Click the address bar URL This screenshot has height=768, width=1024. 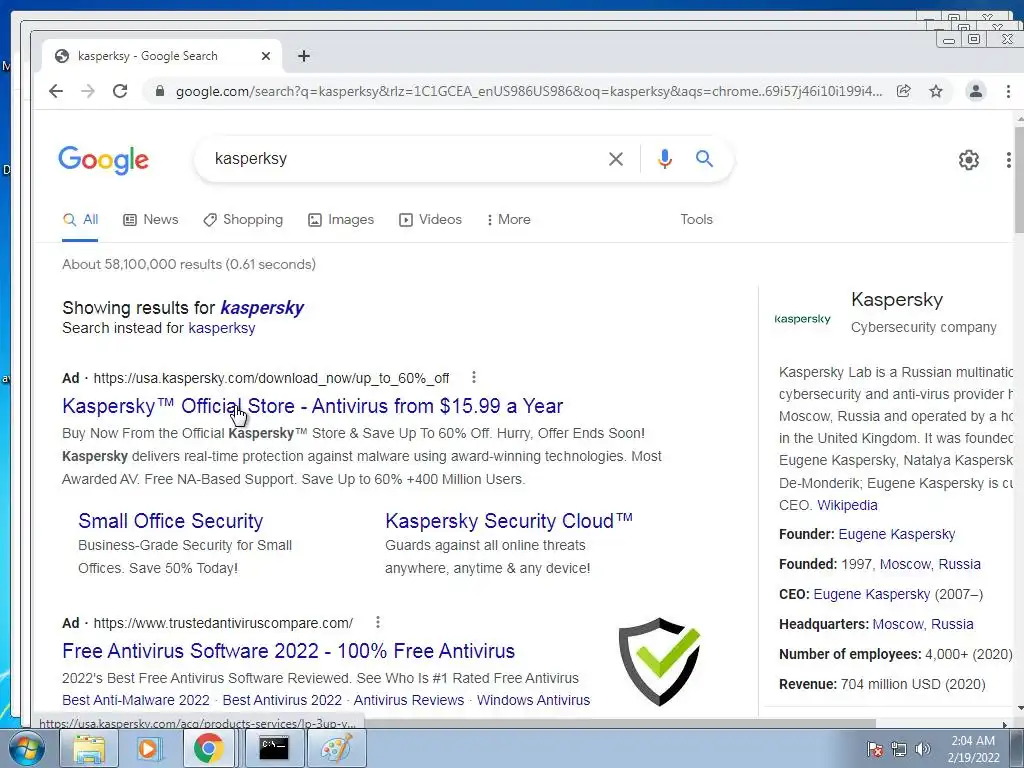[529, 91]
